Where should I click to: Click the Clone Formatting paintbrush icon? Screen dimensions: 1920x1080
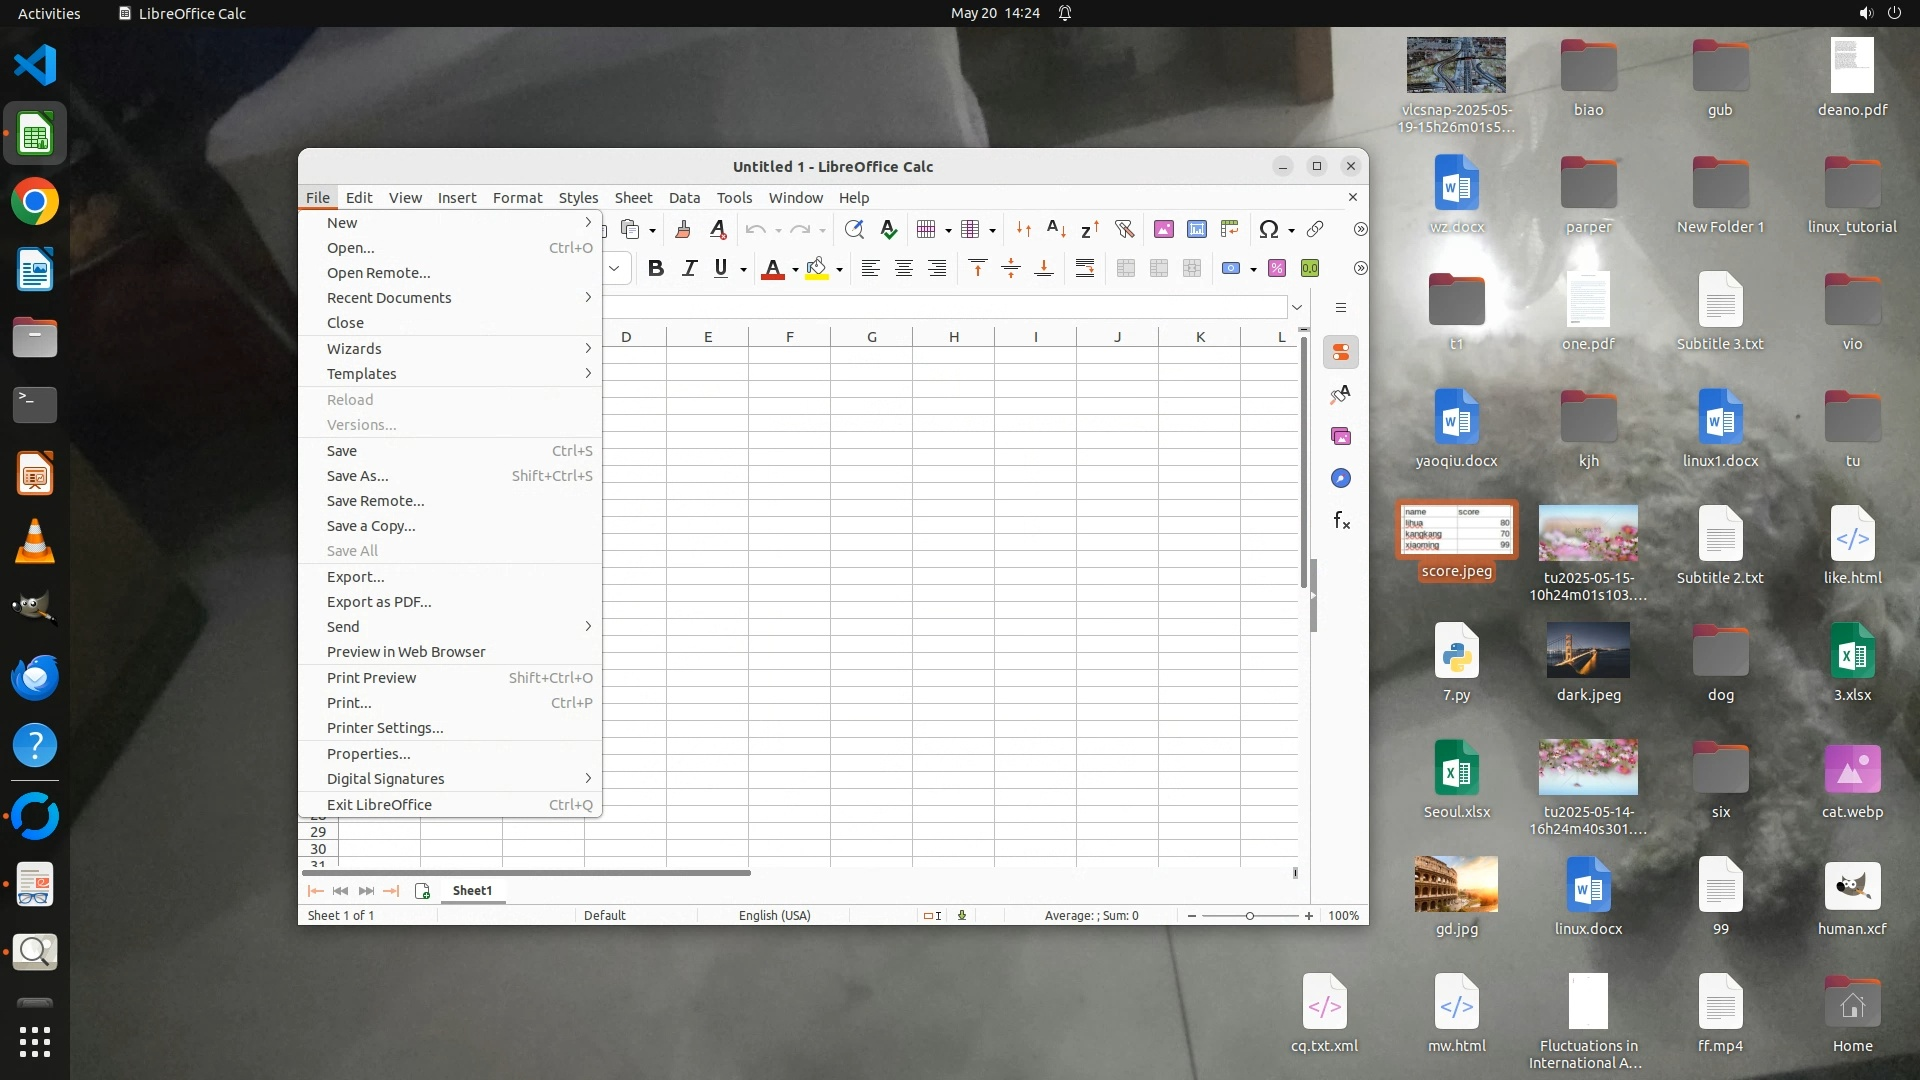click(683, 229)
